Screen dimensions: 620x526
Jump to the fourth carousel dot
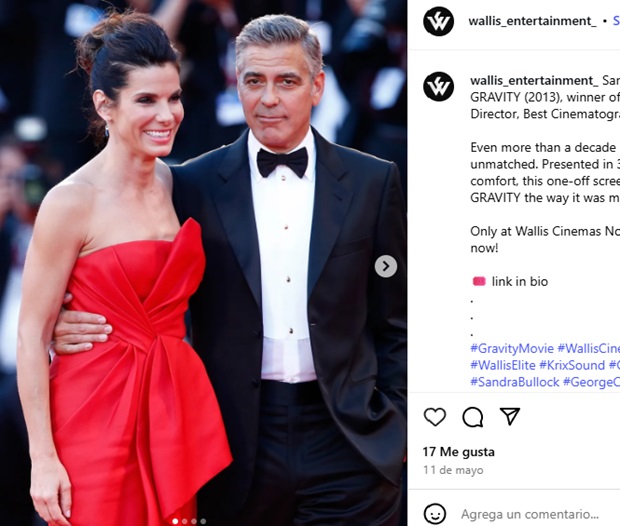[x=203, y=521]
